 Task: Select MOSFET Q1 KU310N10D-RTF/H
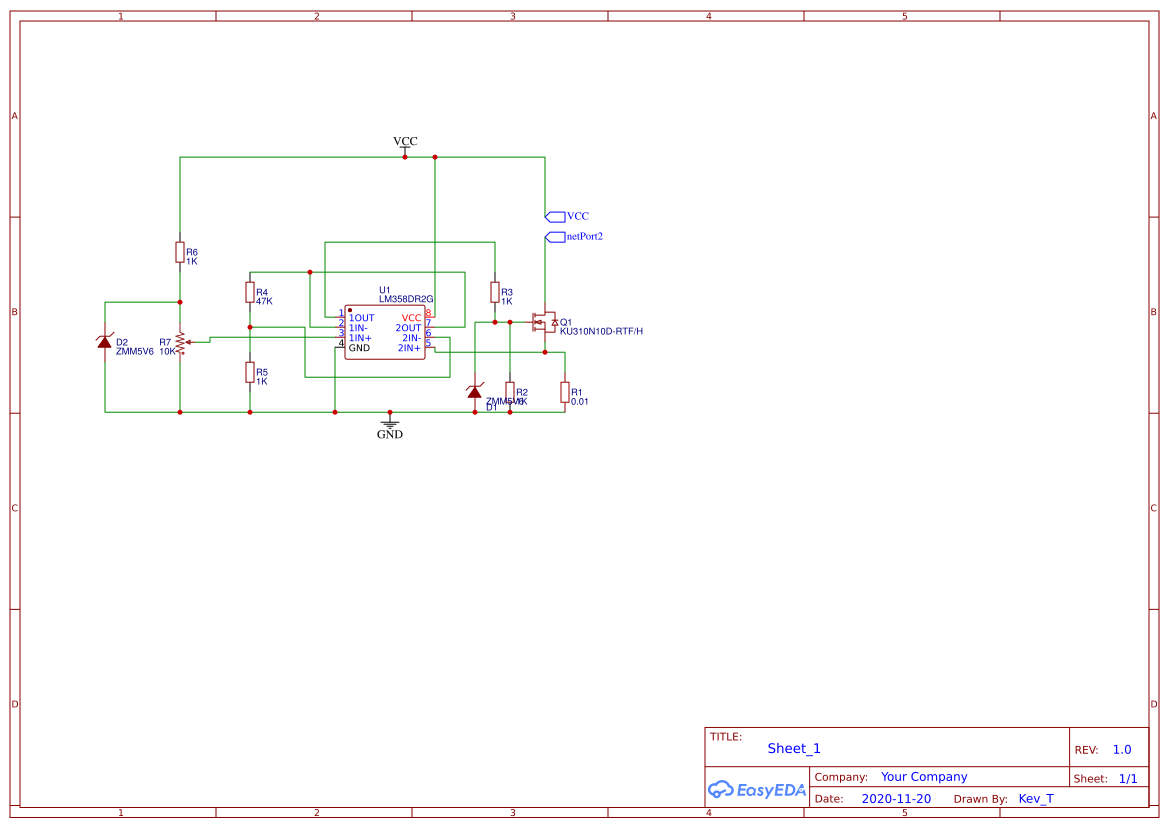coord(545,323)
